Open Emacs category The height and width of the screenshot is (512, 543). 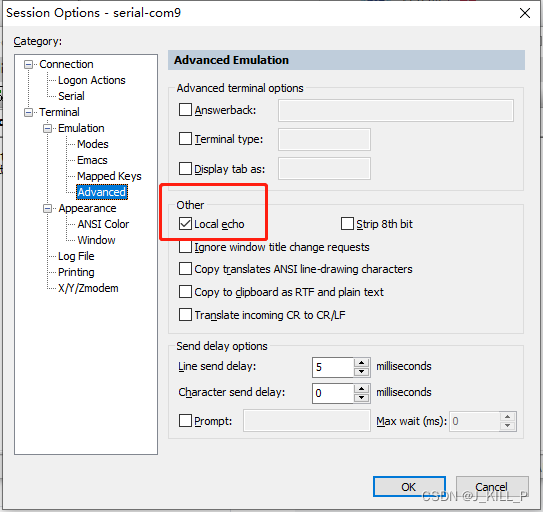pos(92,160)
